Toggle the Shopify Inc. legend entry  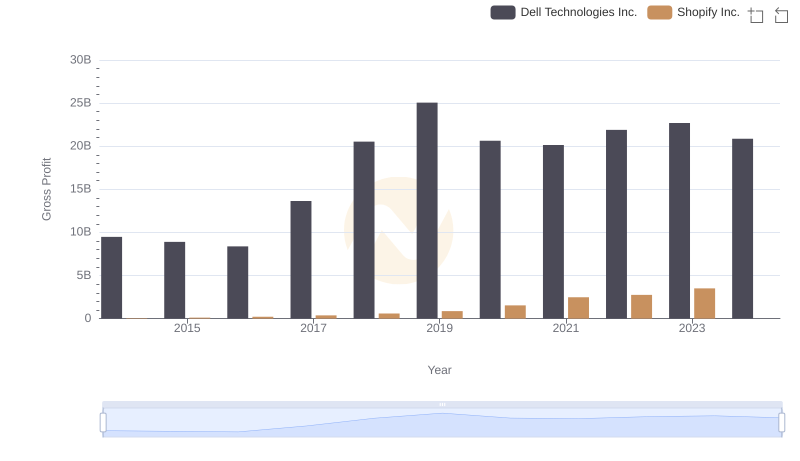693,12
